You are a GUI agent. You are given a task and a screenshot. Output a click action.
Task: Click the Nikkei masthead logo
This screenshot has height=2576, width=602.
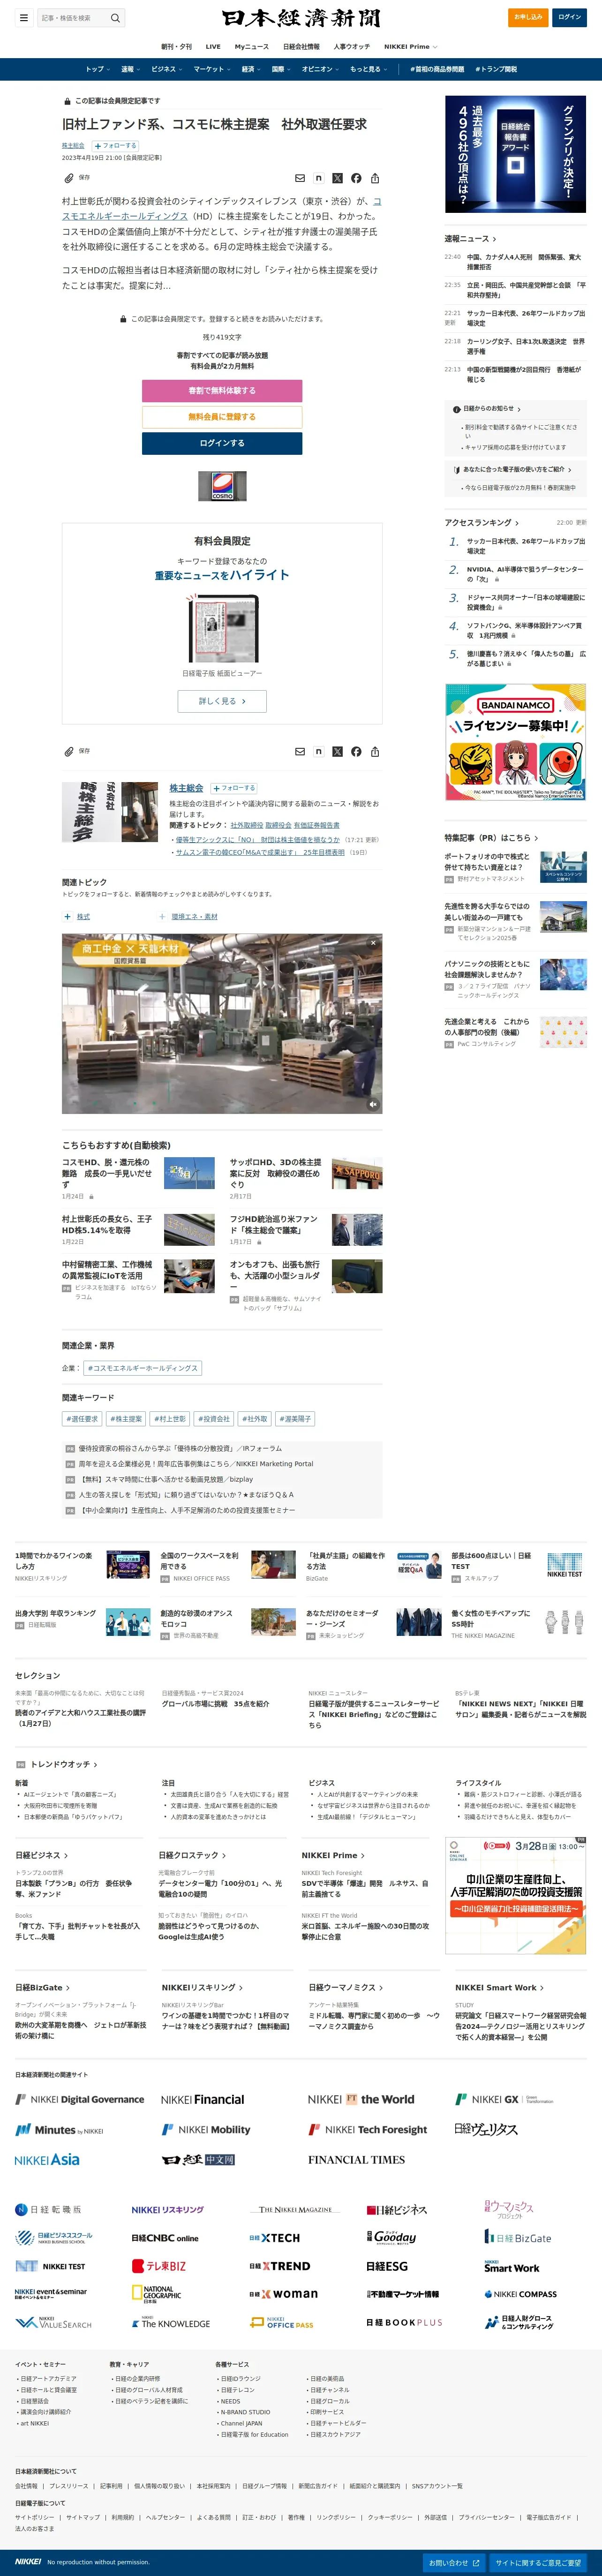click(301, 18)
